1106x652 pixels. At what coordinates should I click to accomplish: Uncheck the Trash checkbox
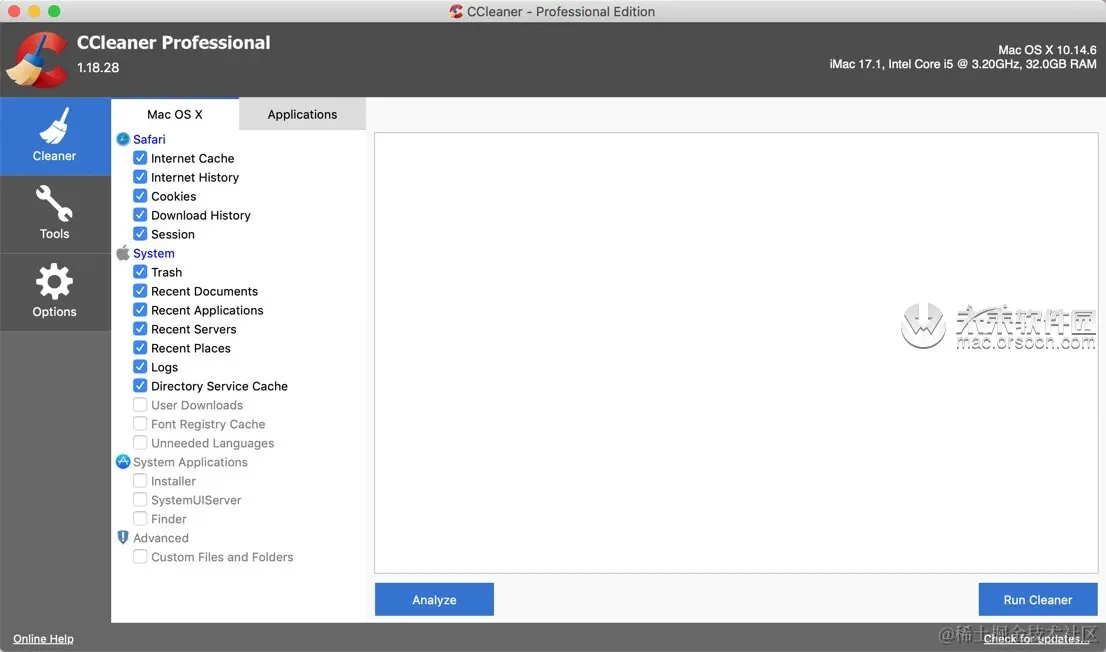140,272
